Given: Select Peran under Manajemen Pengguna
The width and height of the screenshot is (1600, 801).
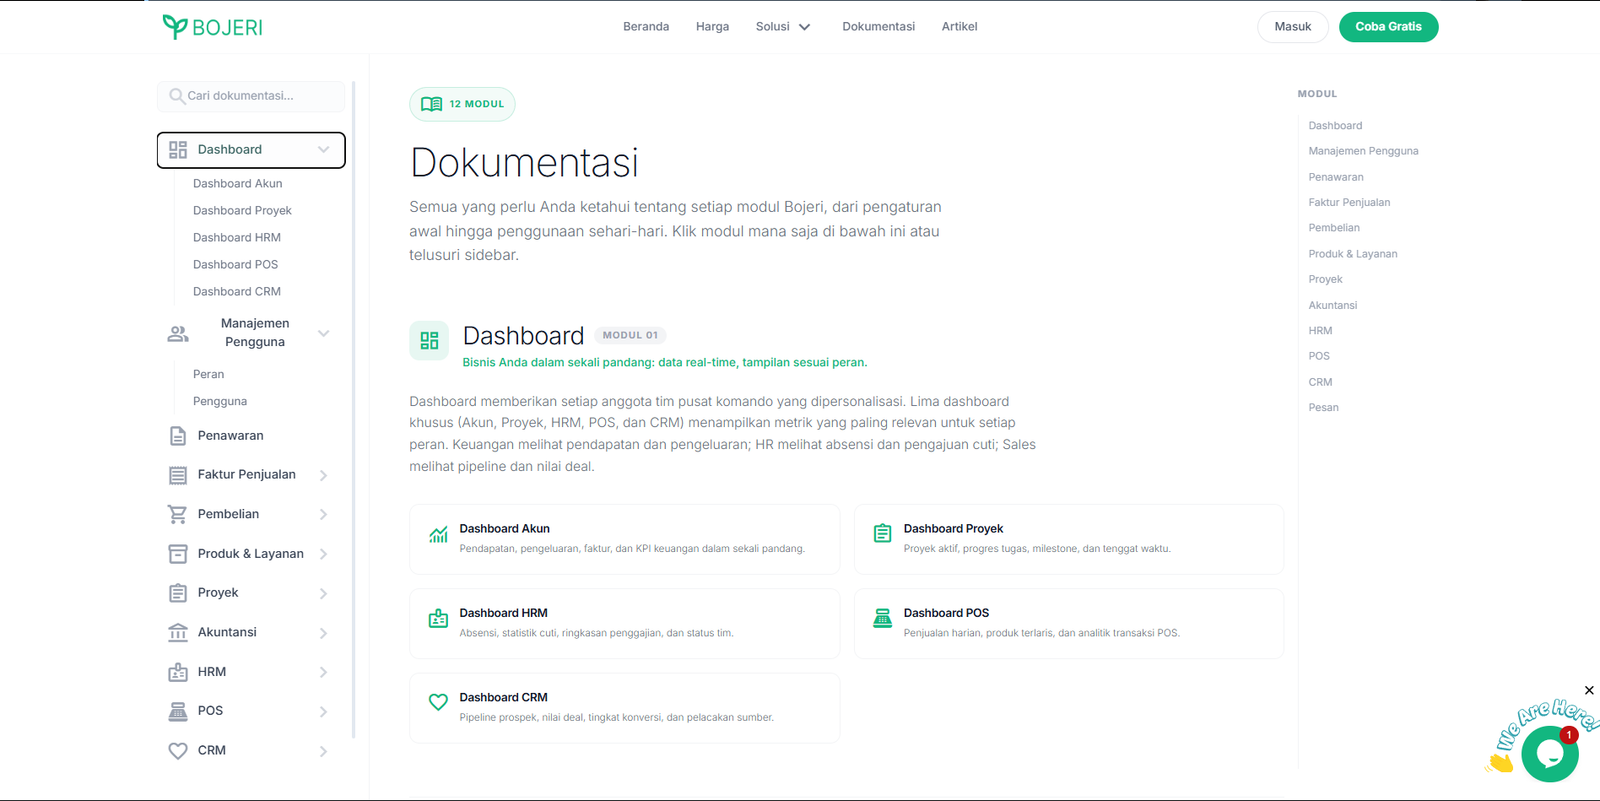Looking at the screenshot, I should pyautogui.click(x=208, y=375).
